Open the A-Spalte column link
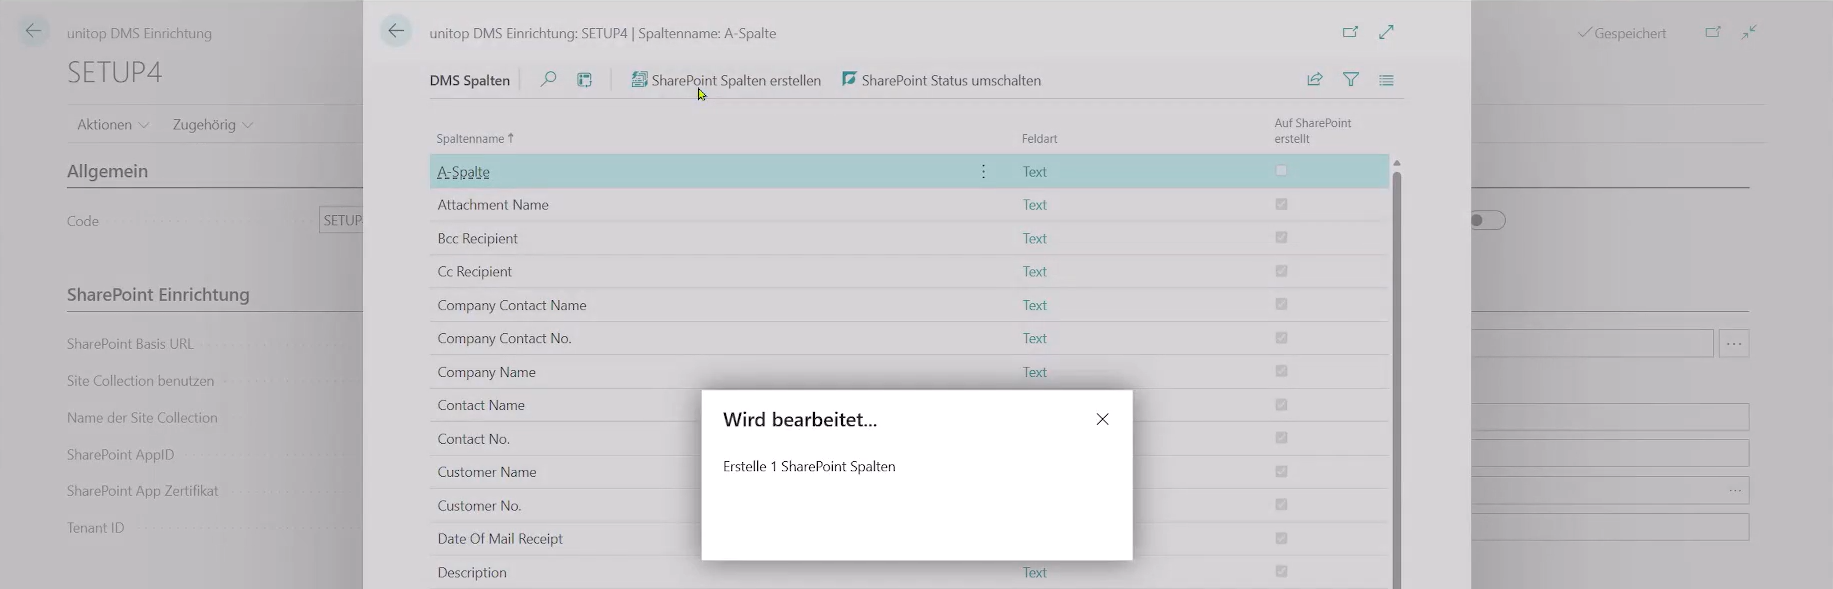1833x589 pixels. 463,172
